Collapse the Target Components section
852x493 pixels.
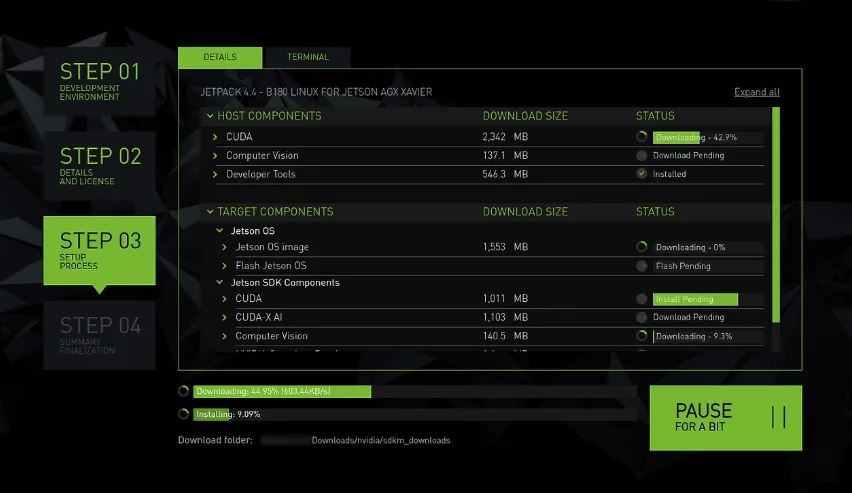point(210,211)
